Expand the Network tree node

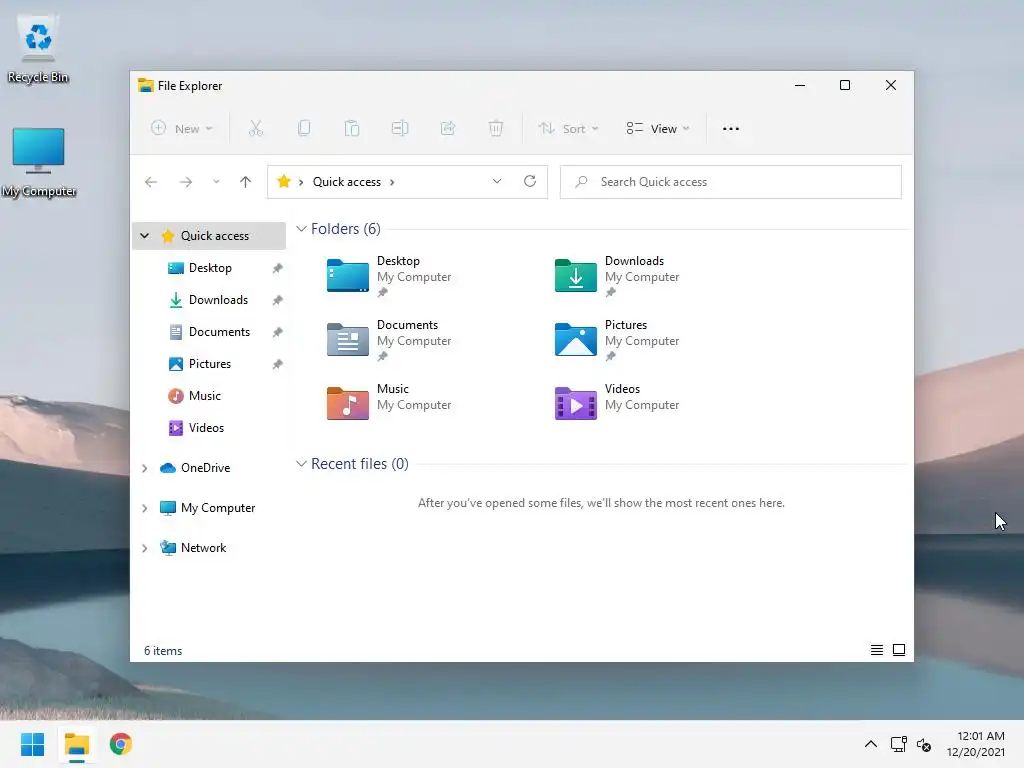coord(144,549)
